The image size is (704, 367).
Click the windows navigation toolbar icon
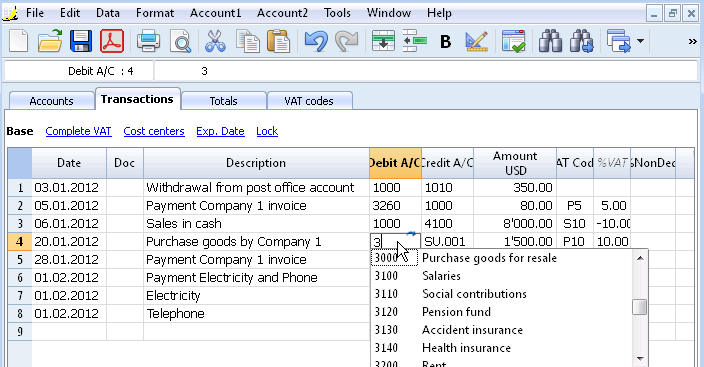click(x=619, y=41)
